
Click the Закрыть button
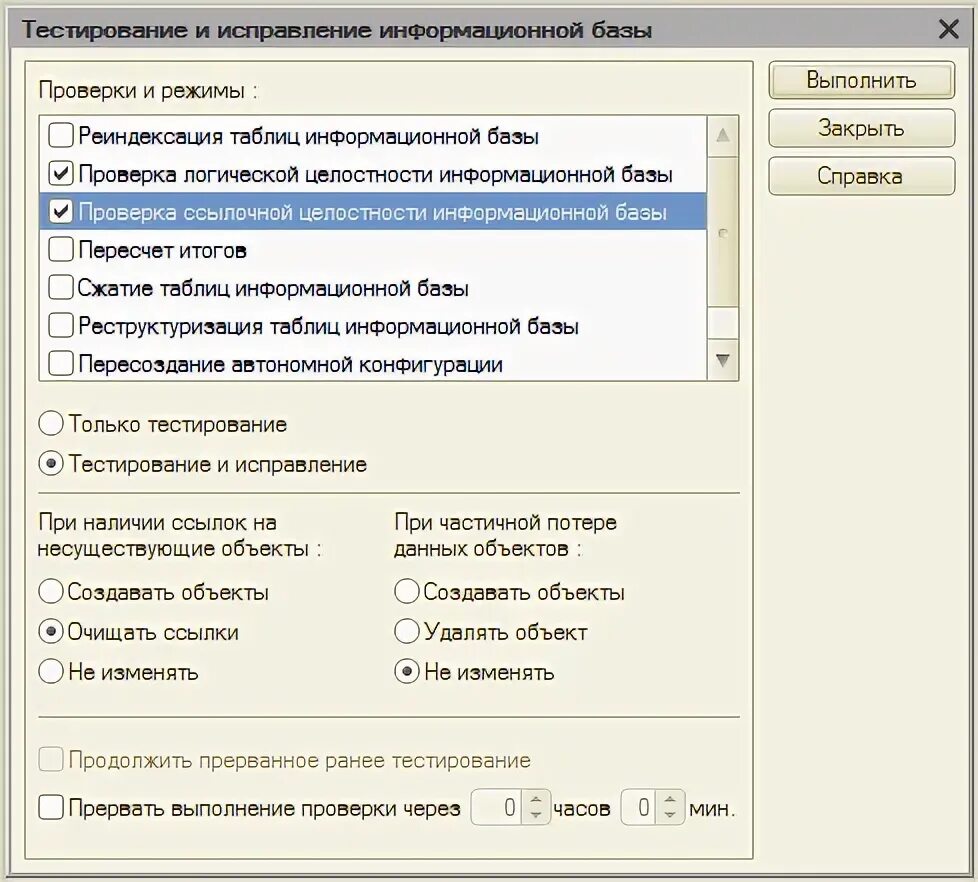click(861, 128)
